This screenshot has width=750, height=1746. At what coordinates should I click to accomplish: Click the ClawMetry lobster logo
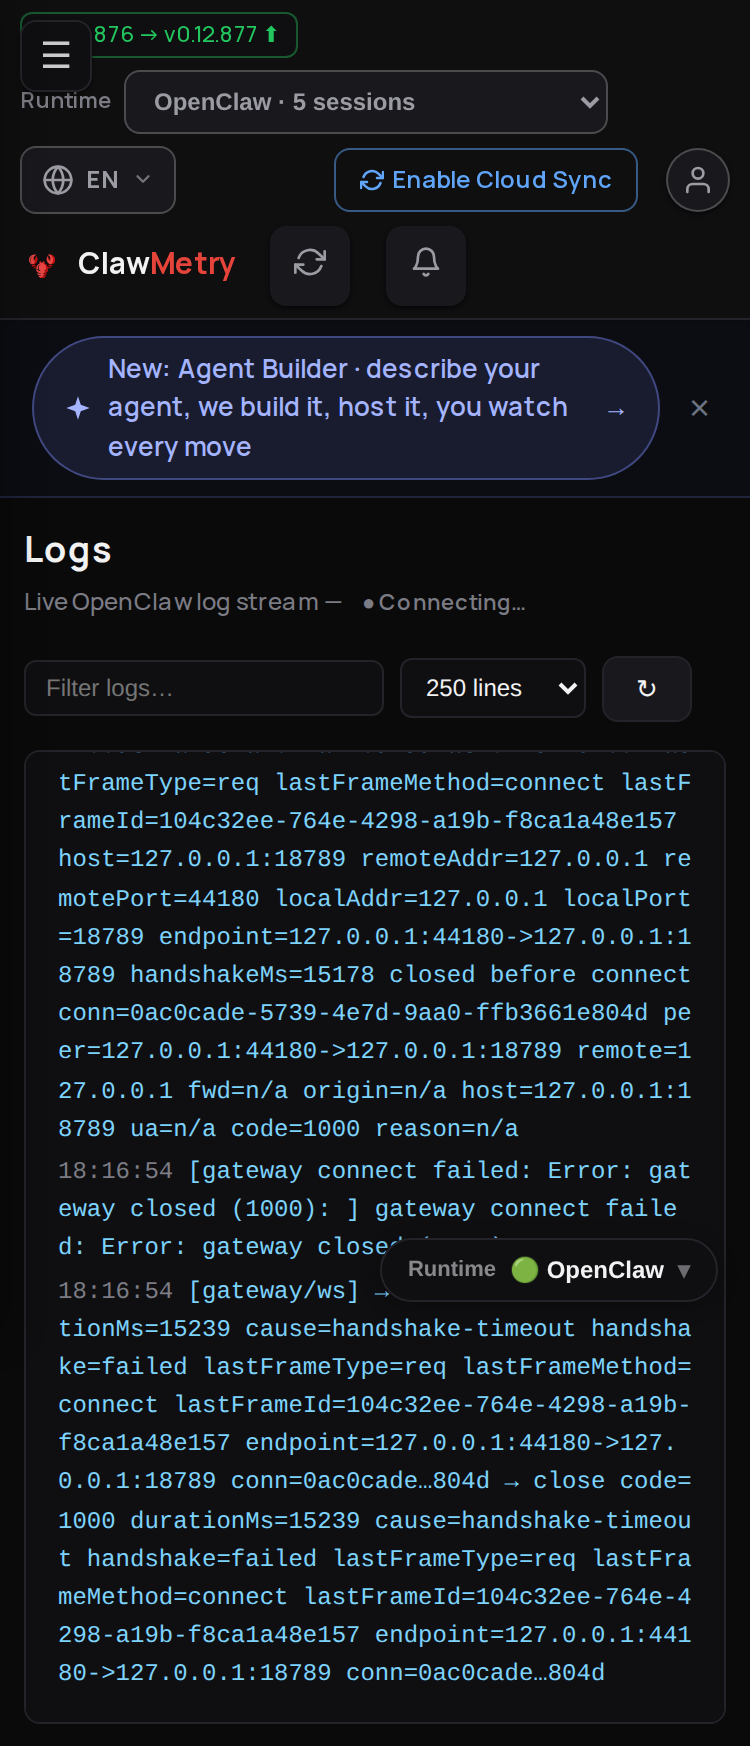(42, 265)
